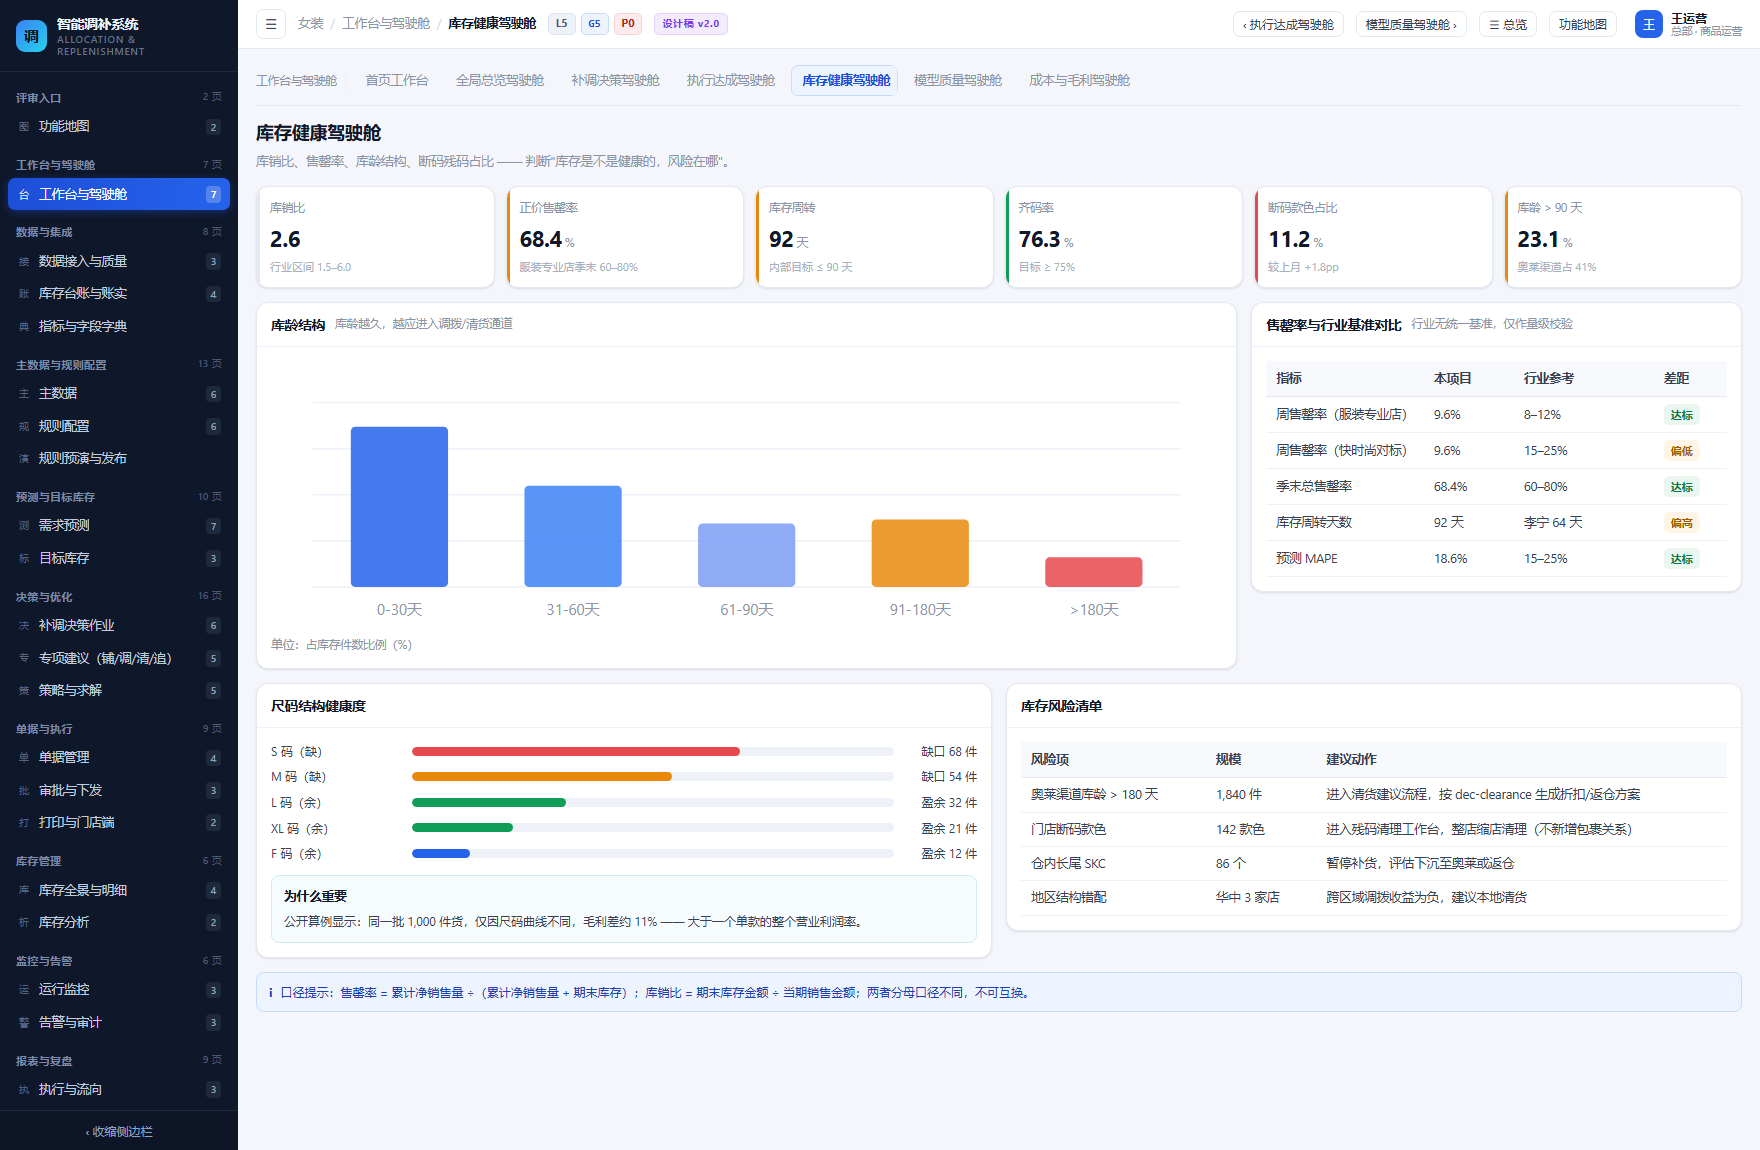Viewport: 1760px width, 1150px height.
Task: Click the hamburger menu icon in top bar
Action: 271,24
